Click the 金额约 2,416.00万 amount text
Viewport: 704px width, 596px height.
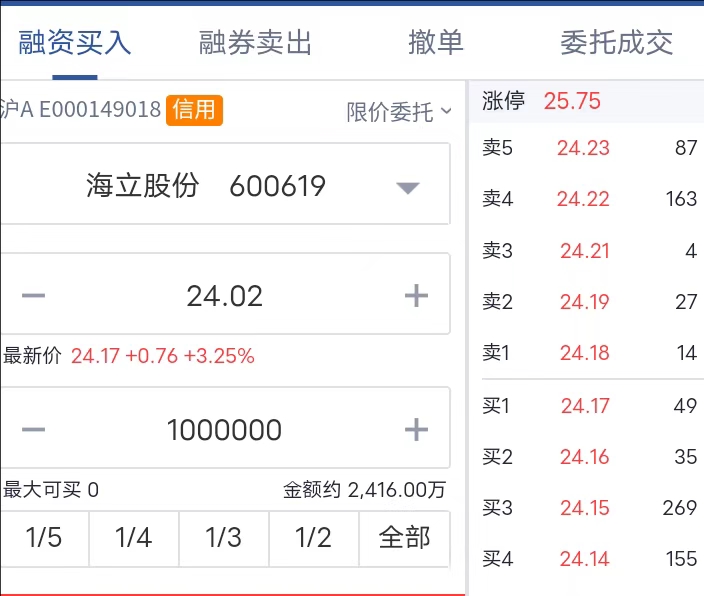[x=365, y=490]
